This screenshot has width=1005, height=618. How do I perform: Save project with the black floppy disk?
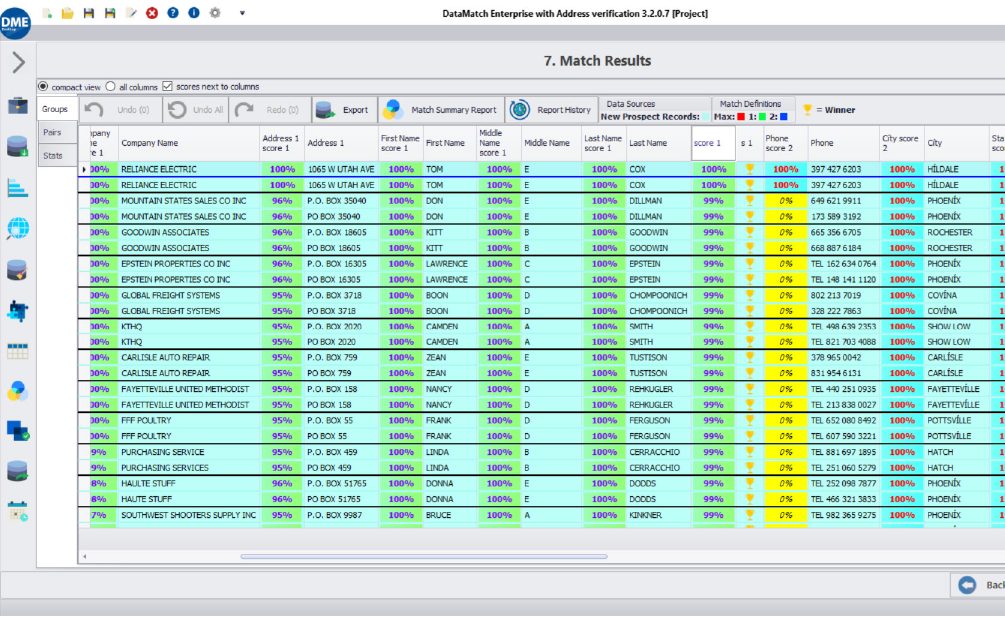[88, 13]
